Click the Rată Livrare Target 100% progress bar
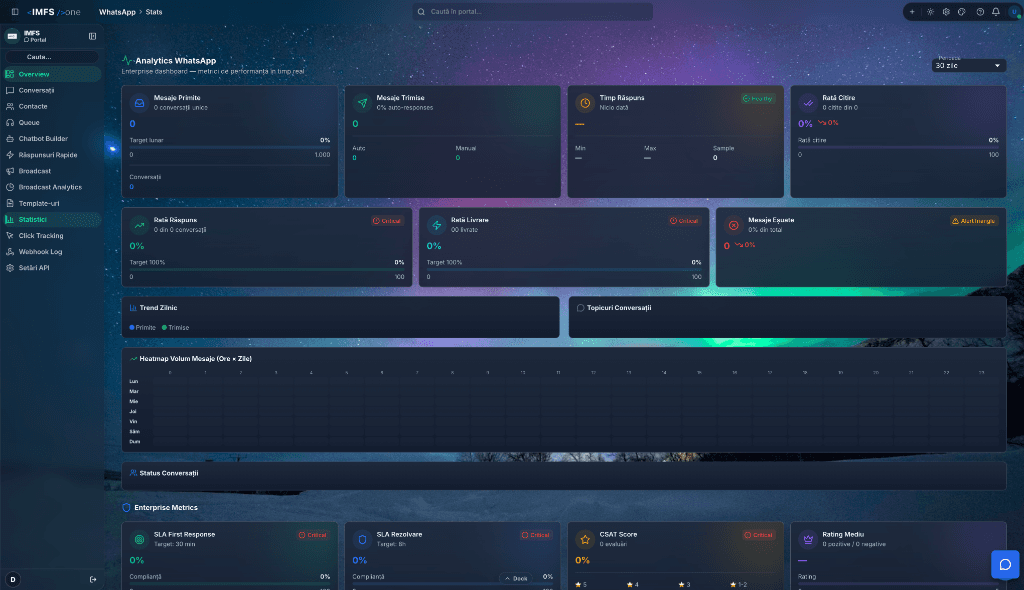The height and width of the screenshot is (590, 1024). (564, 270)
